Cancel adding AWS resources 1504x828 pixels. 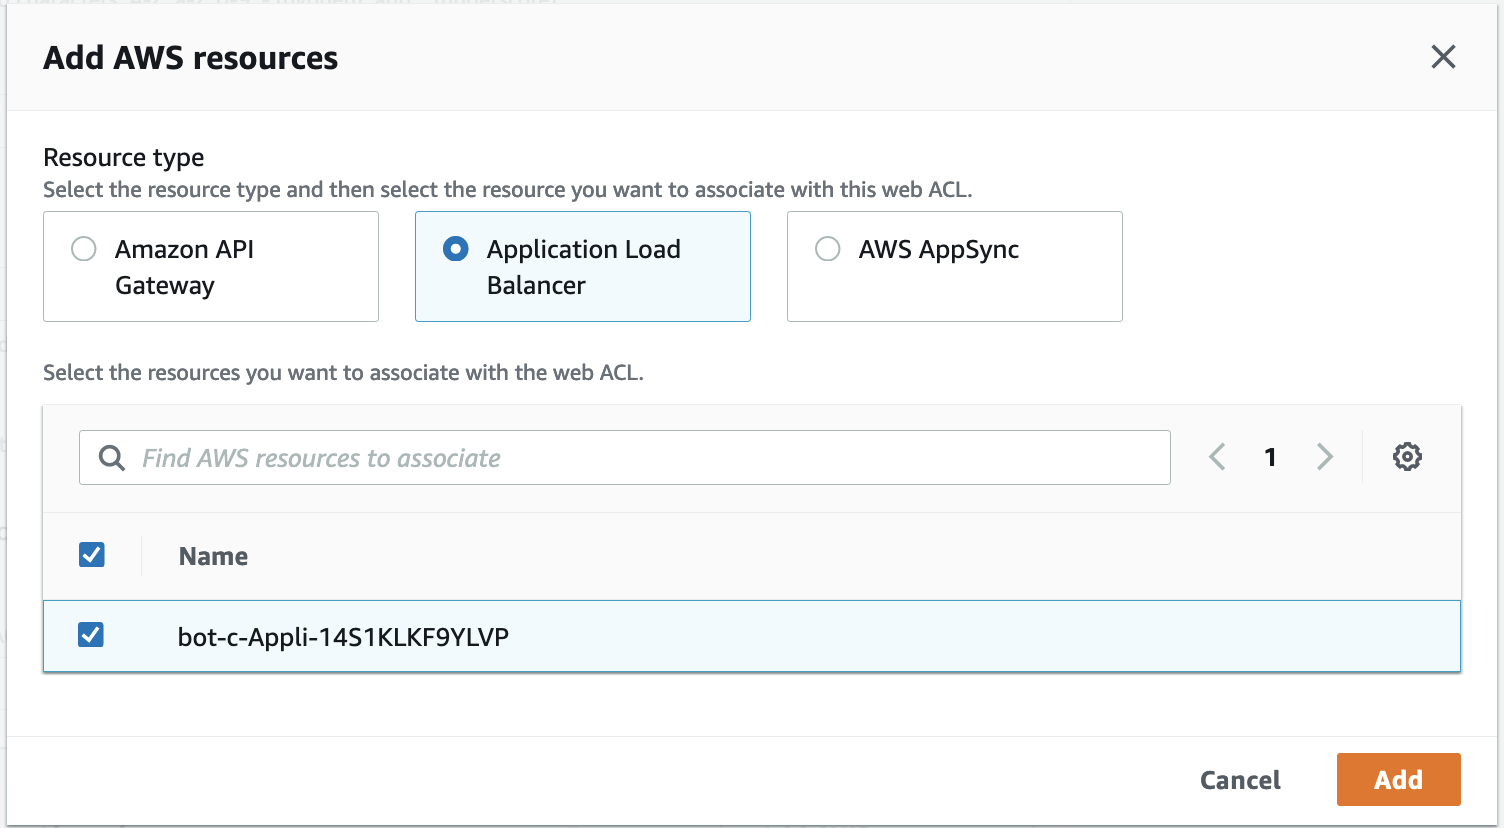point(1240,780)
